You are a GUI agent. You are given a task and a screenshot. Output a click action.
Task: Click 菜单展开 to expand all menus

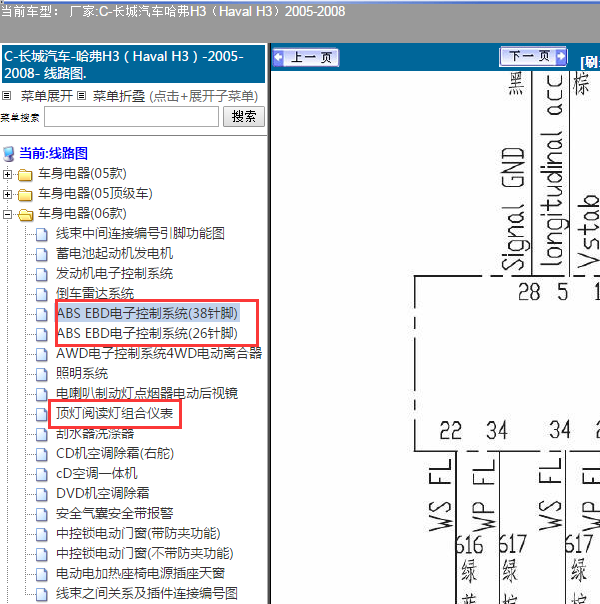click(x=47, y=96)
